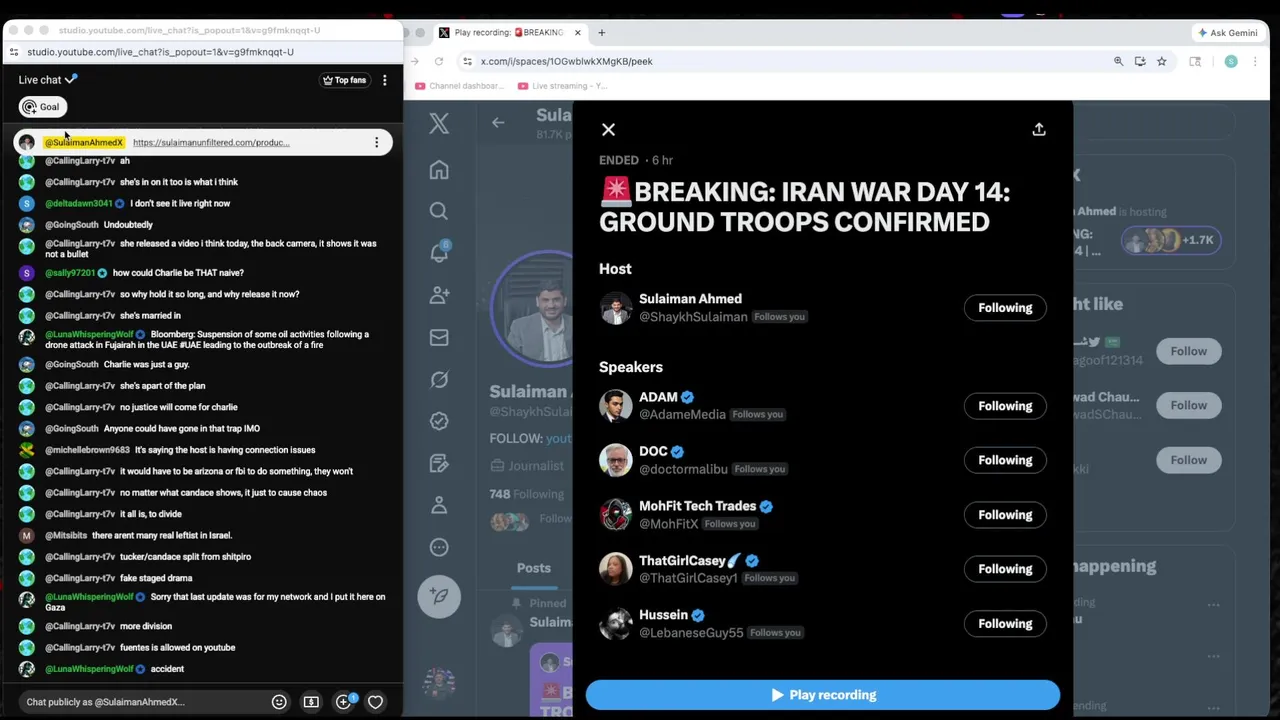Switch to Posts tab on profile
Screen dimensions: 1280x720
(x=534, y=568)
